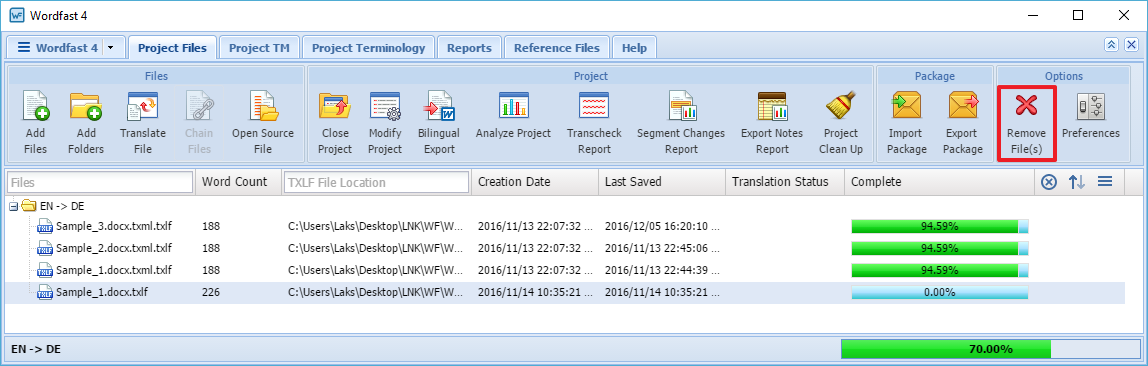Viewport: 1148px width, 366px height.
Task: Open the Wordfast 4 menu dropdown arrow
Action: pyautogui.click(x=111, y=48)
